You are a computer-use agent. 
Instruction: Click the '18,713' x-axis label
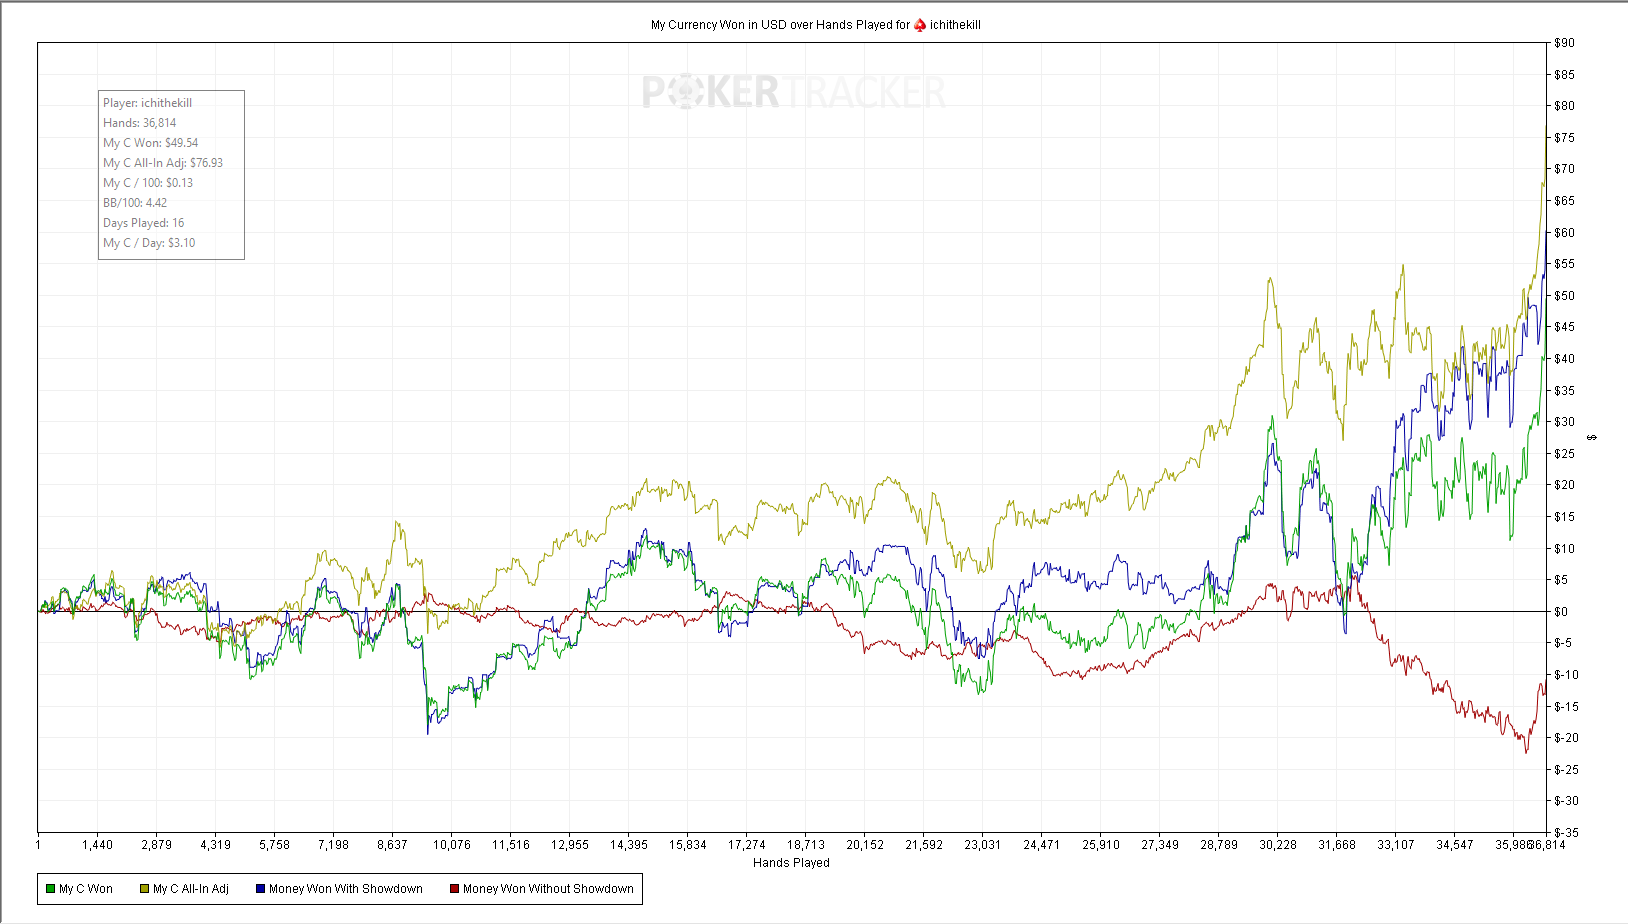click(805, 845)
